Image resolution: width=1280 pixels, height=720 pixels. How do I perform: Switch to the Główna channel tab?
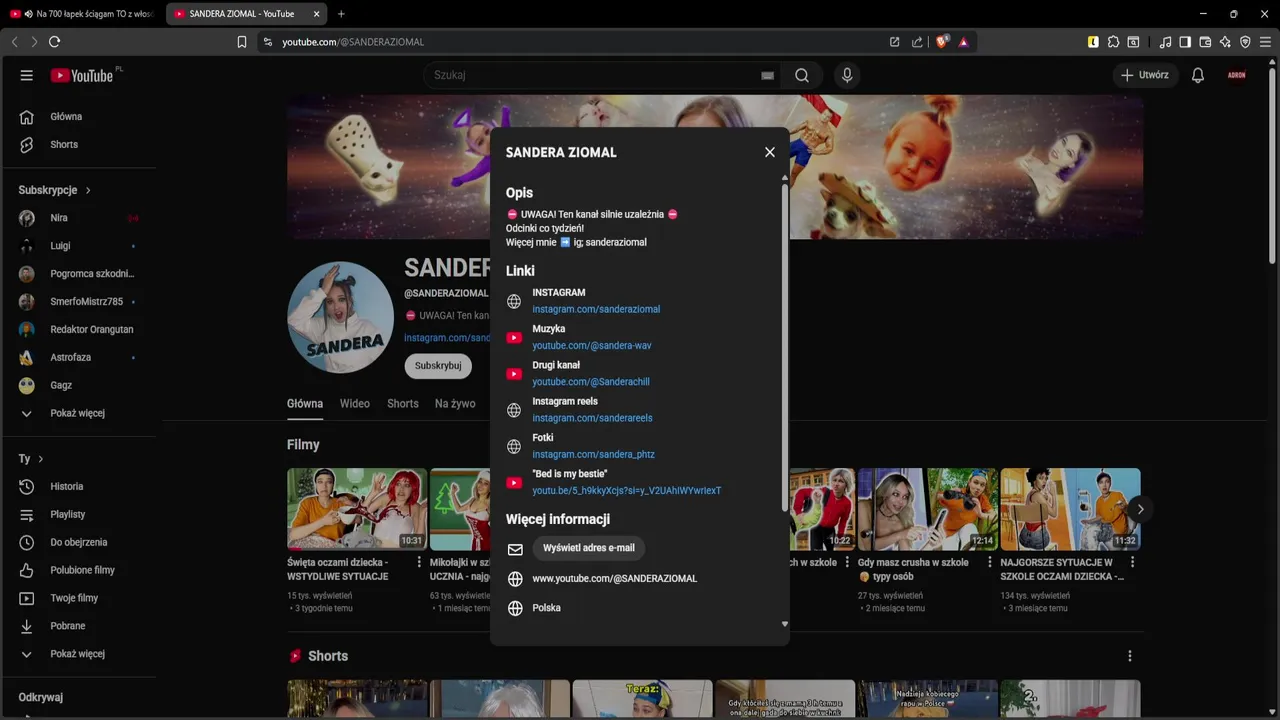coord(305,404)
